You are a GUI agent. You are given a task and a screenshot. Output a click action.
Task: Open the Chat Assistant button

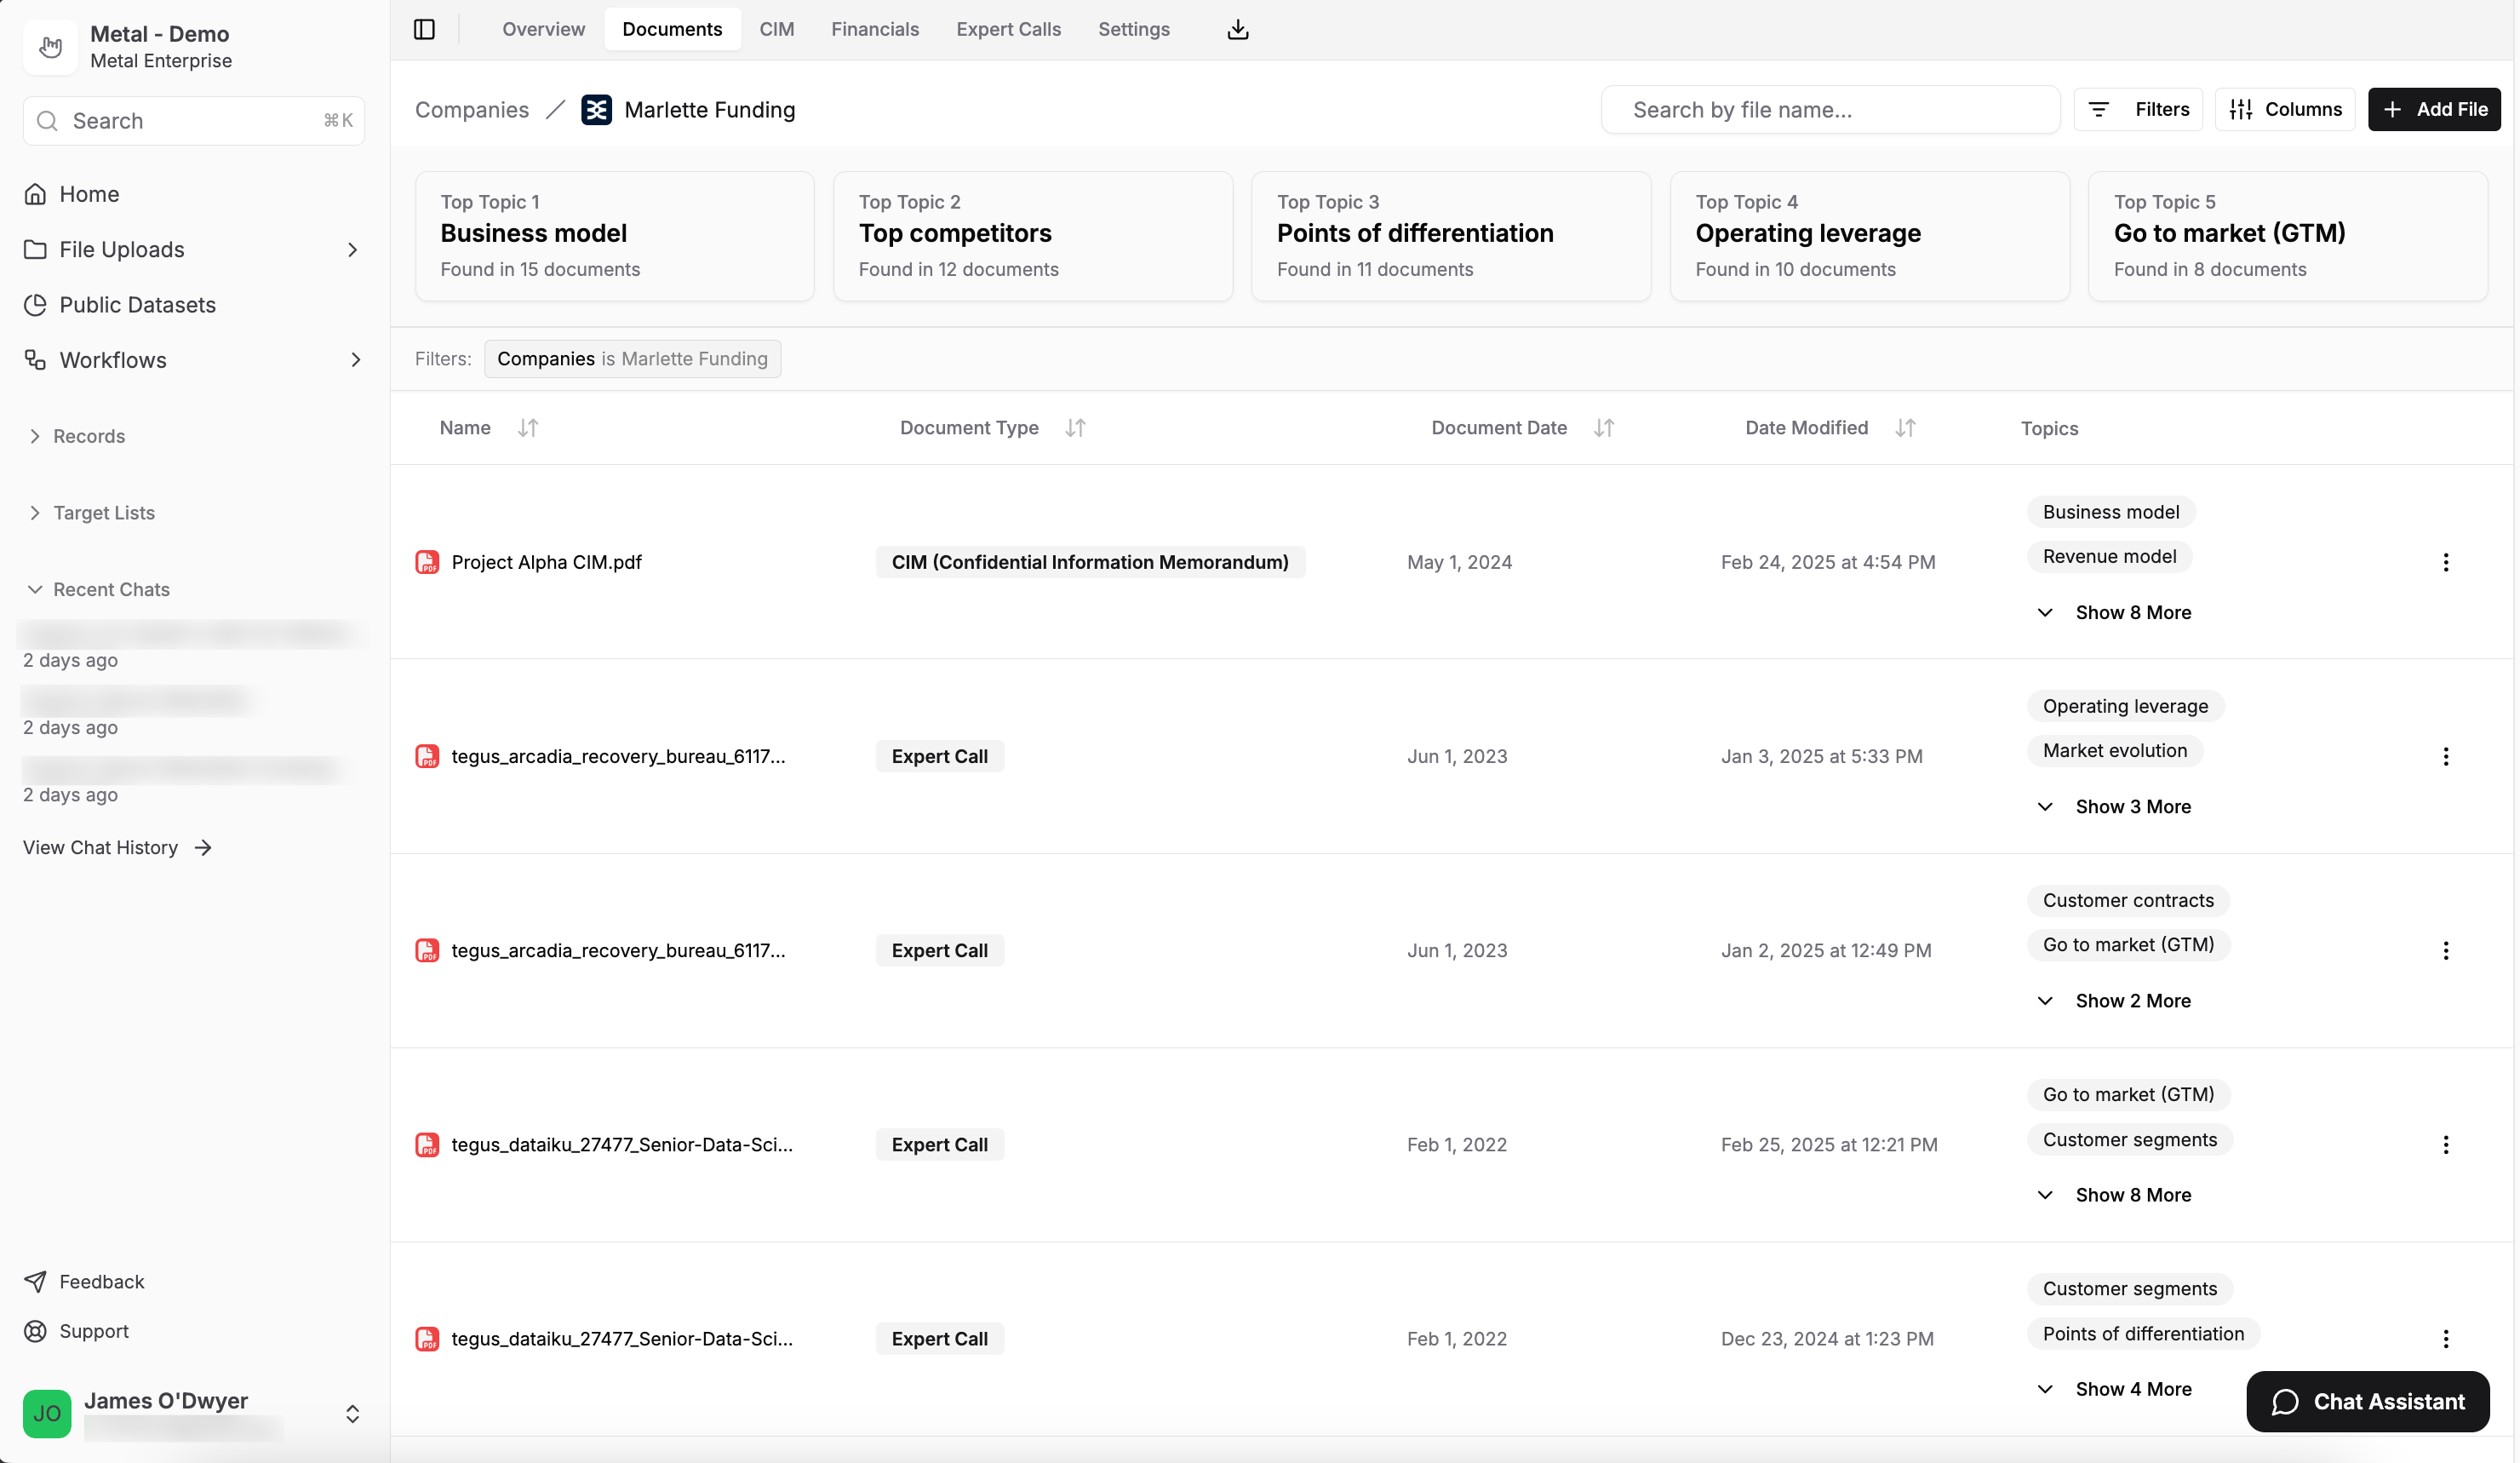click(2366, 1401)
